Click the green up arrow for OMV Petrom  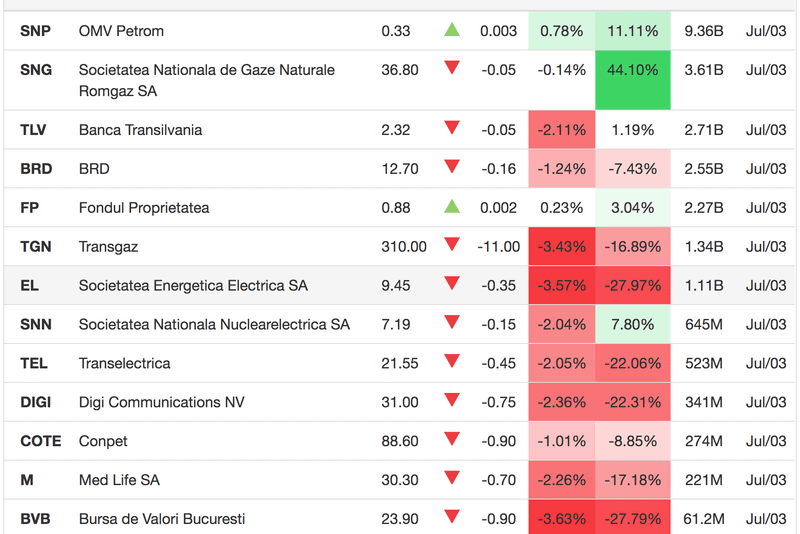(x=452, y=30)
